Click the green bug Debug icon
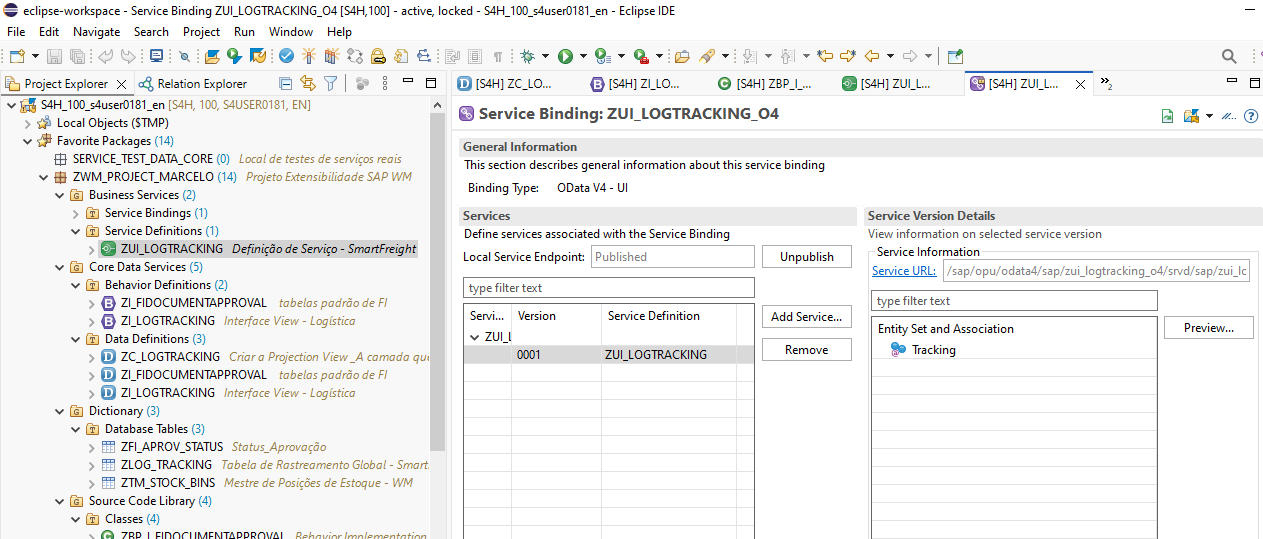The width and height of the screenshot is (1263, 539). [x=527, y=57]
